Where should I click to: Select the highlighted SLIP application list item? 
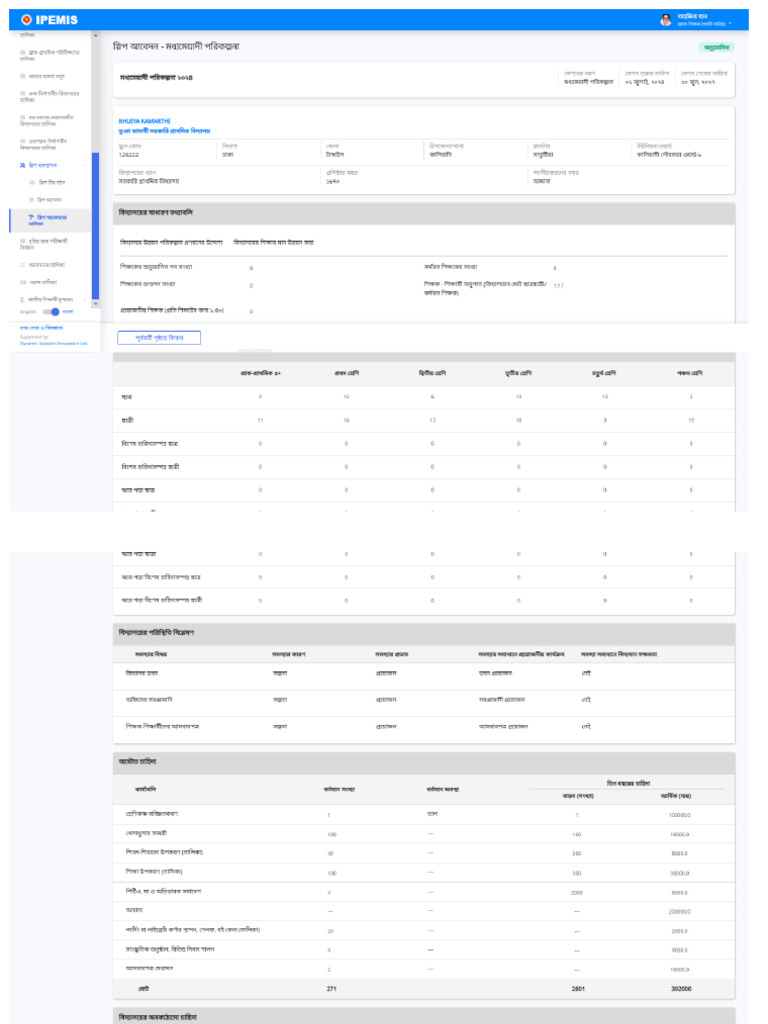(51, 220)
